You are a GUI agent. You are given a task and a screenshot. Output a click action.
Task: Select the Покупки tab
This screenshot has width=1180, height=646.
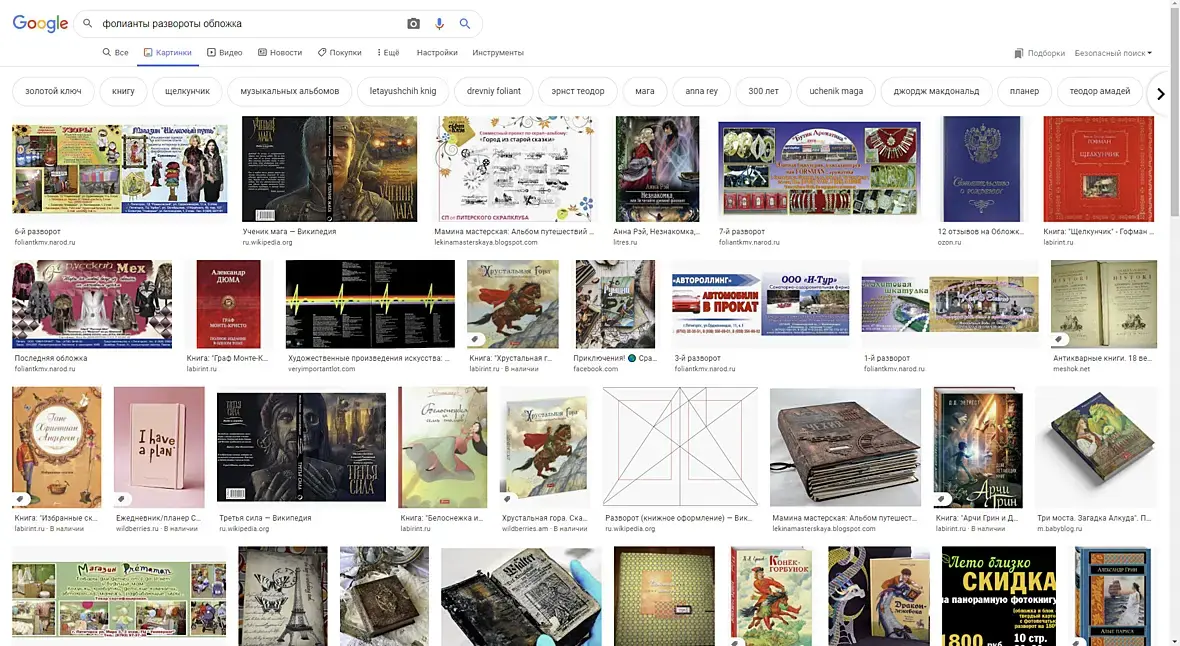pyautogui.click(x=339, y=53)
